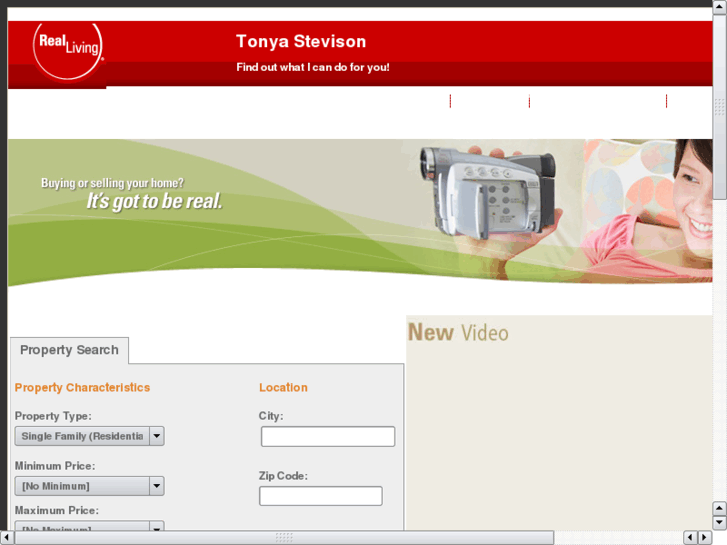This screenshot has width=727, height=545.
Task: Click 'Find out what I can do for you!'
Action: tap(313, 67)
